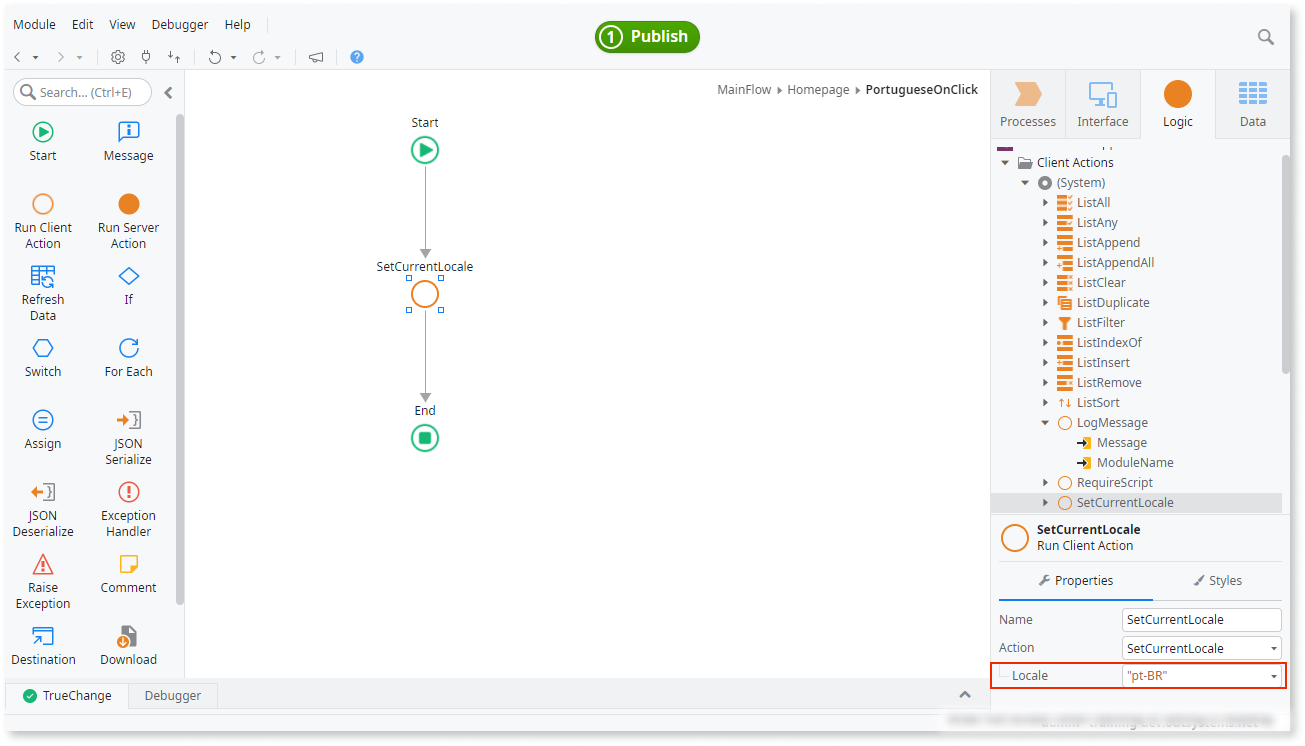The height and width of the screenshot is (746, 1305).
Task: Open the Locale value dropdown
Action: [1275, 675]
